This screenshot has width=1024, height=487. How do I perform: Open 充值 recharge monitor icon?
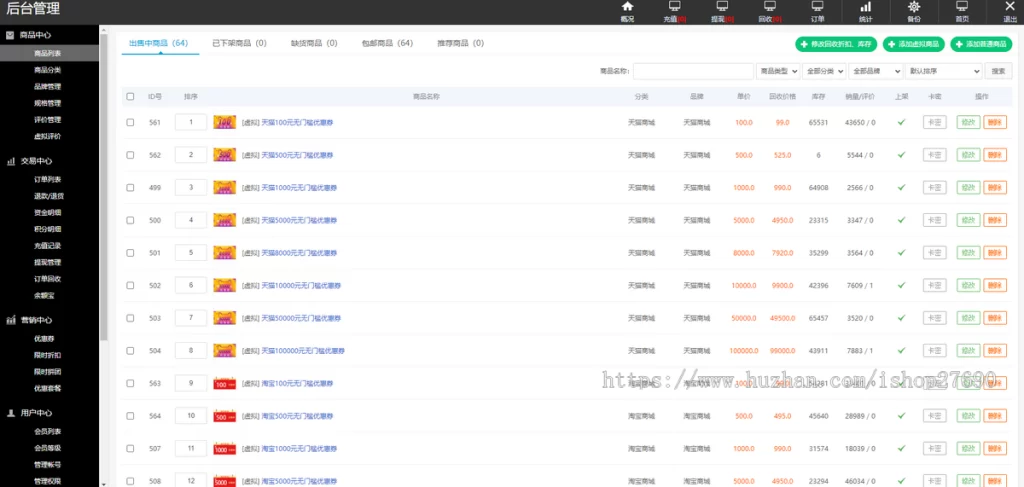pyautogui.click(x=674, y=8)
